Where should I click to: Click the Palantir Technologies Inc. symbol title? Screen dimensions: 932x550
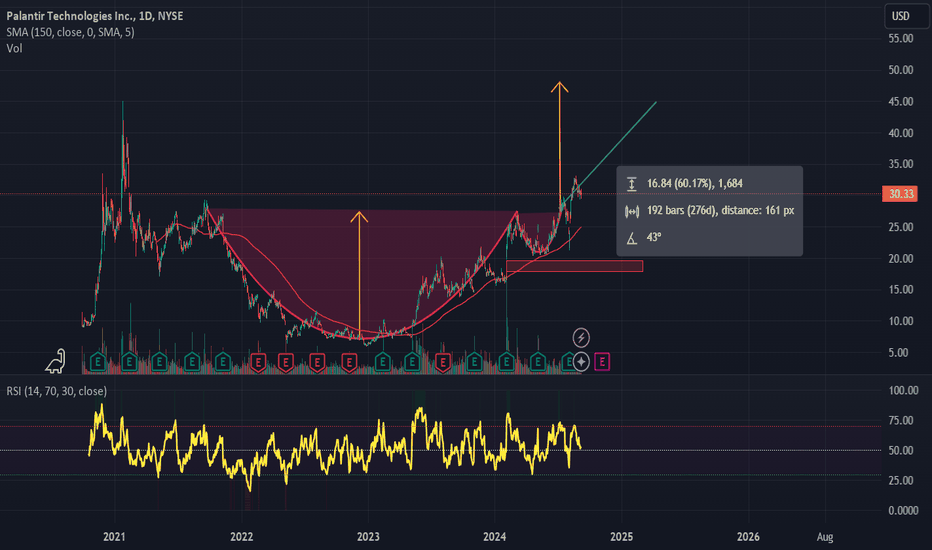(x=95, y=16)
